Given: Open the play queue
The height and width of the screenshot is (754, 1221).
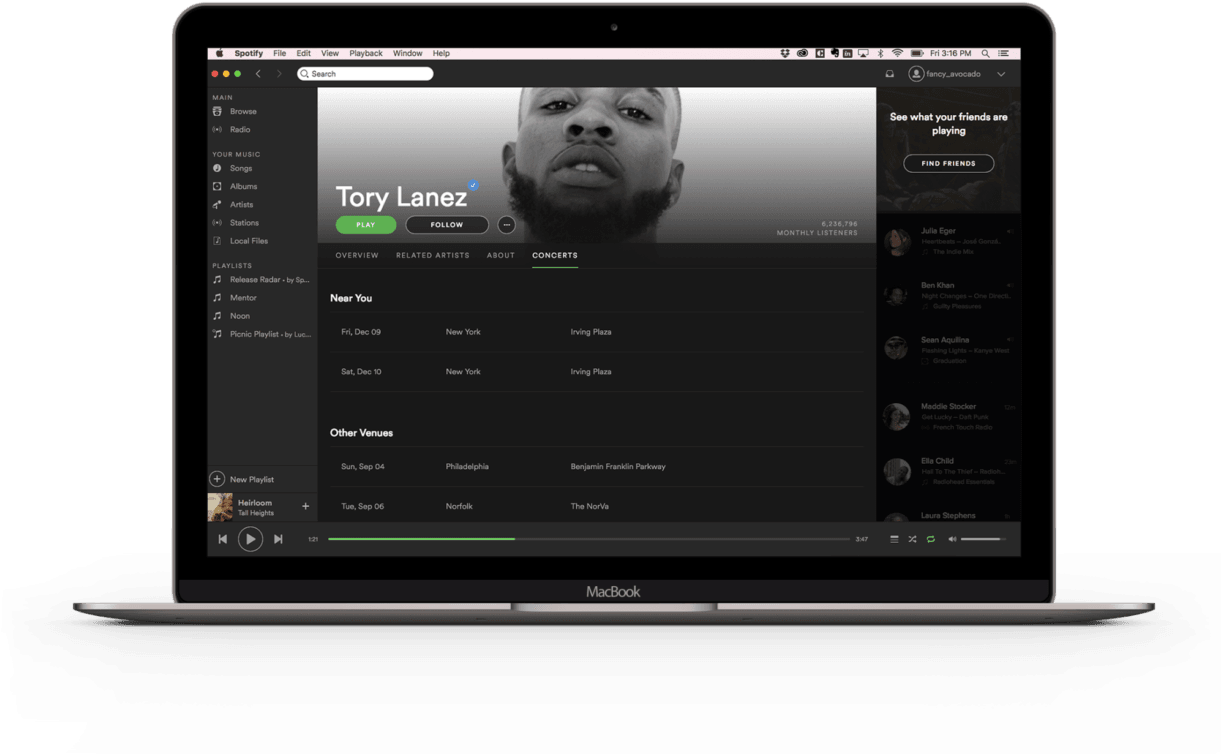Looking at the screenshot, I should (x=894, y=539).
